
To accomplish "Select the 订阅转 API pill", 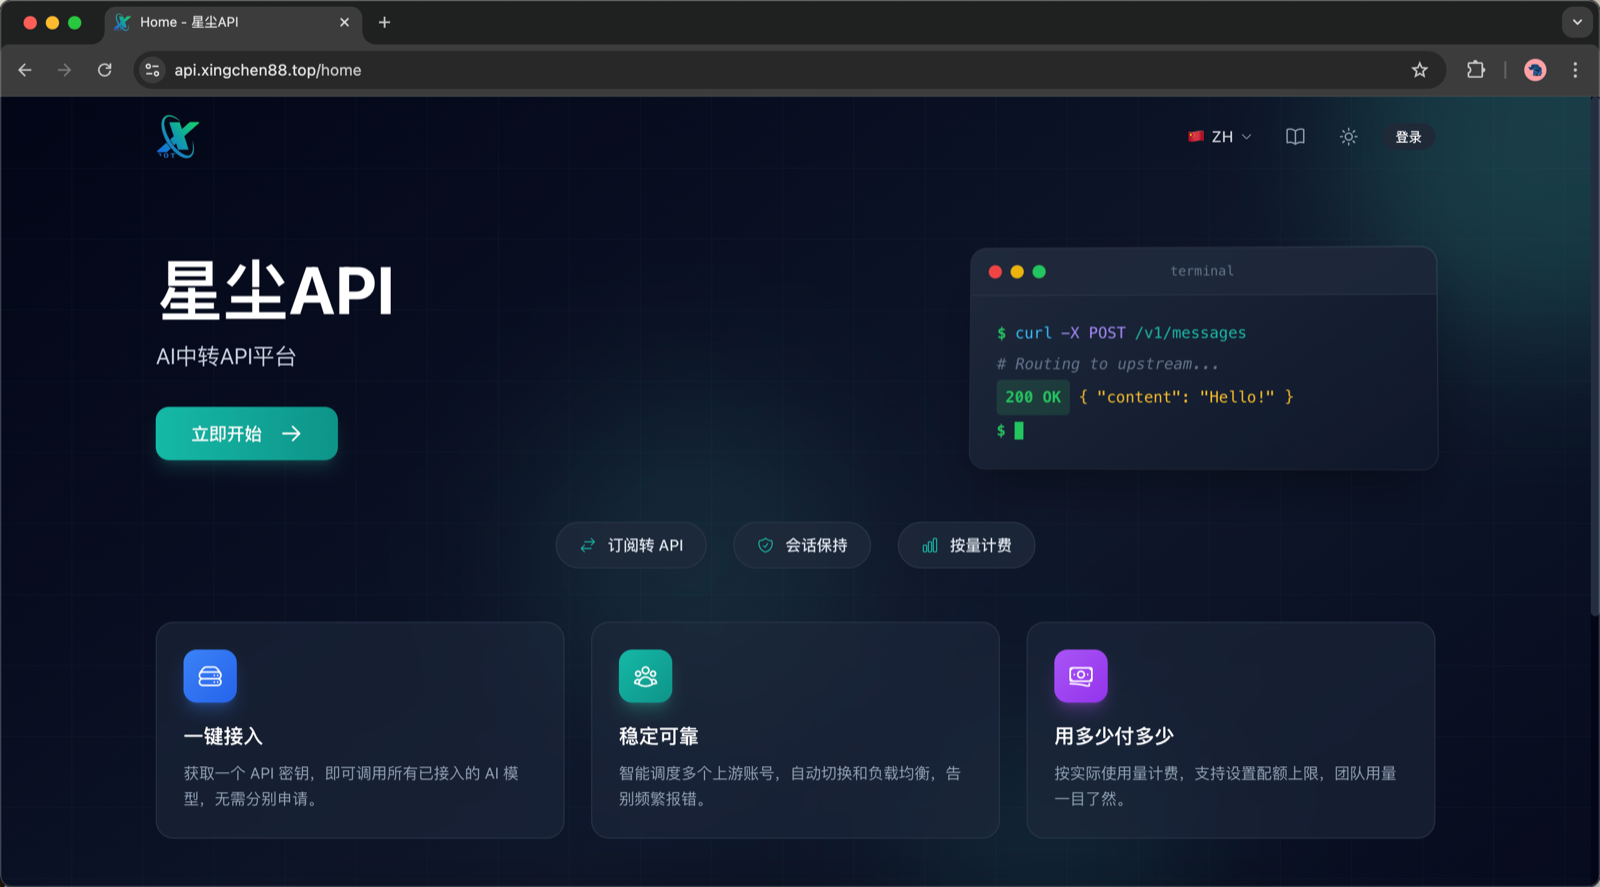I will click(x=631, y=545).
